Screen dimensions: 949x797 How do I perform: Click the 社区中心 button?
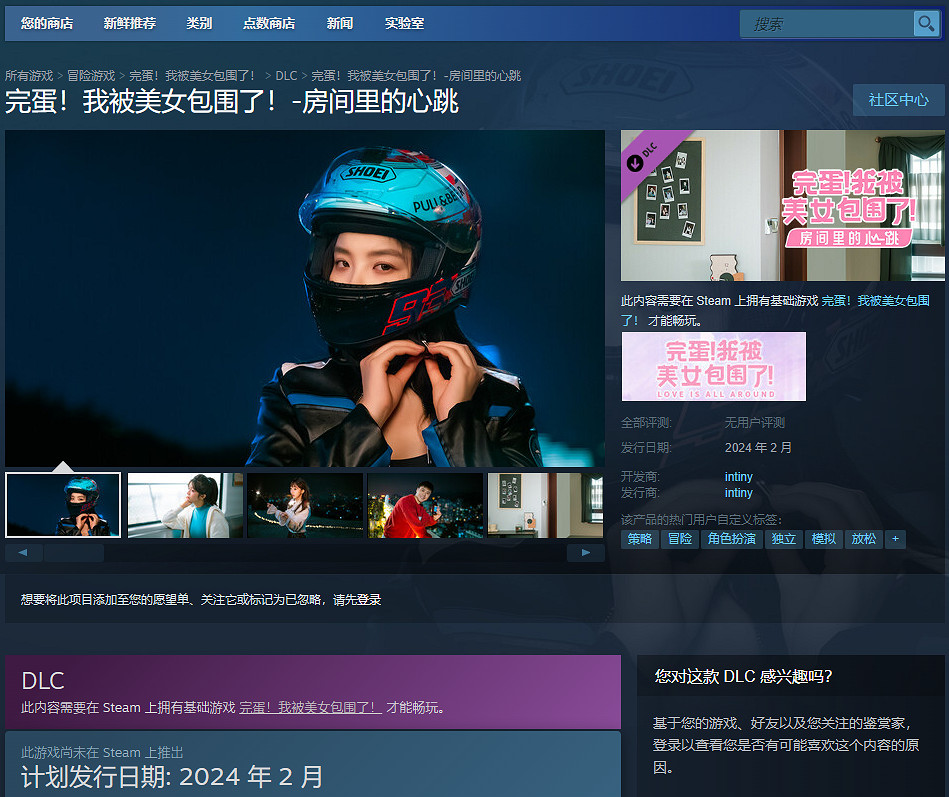tap(898, 100)
